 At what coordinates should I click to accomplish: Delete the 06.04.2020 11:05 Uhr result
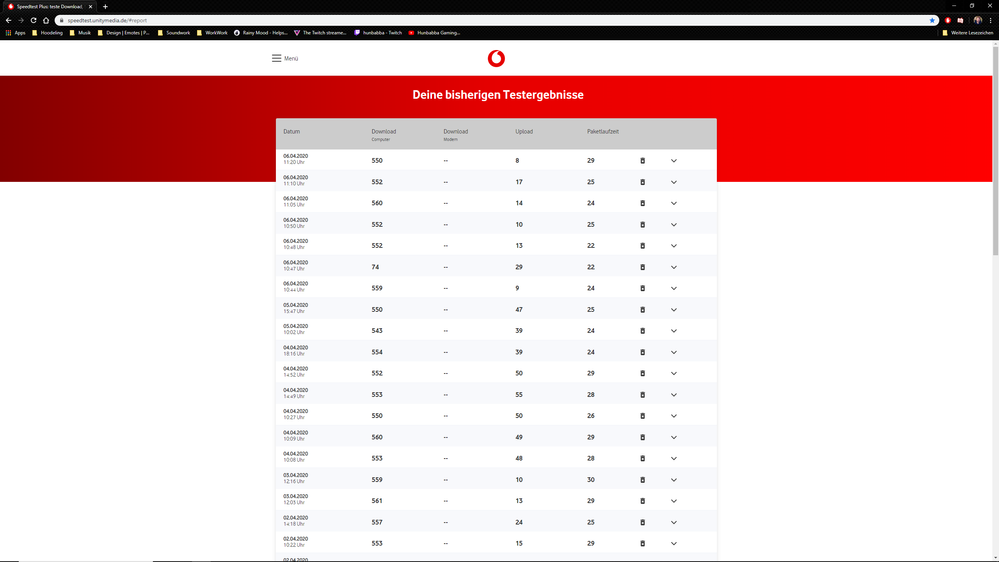642,203
